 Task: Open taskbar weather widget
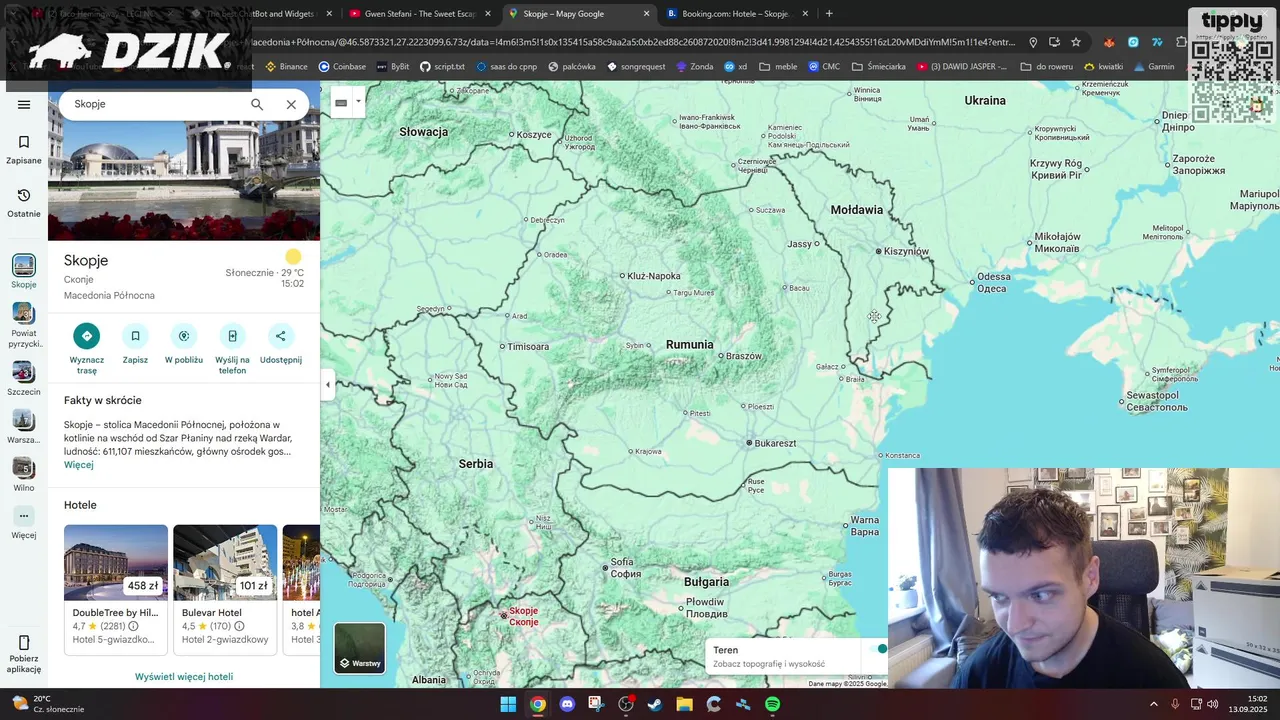pos(47,704)
